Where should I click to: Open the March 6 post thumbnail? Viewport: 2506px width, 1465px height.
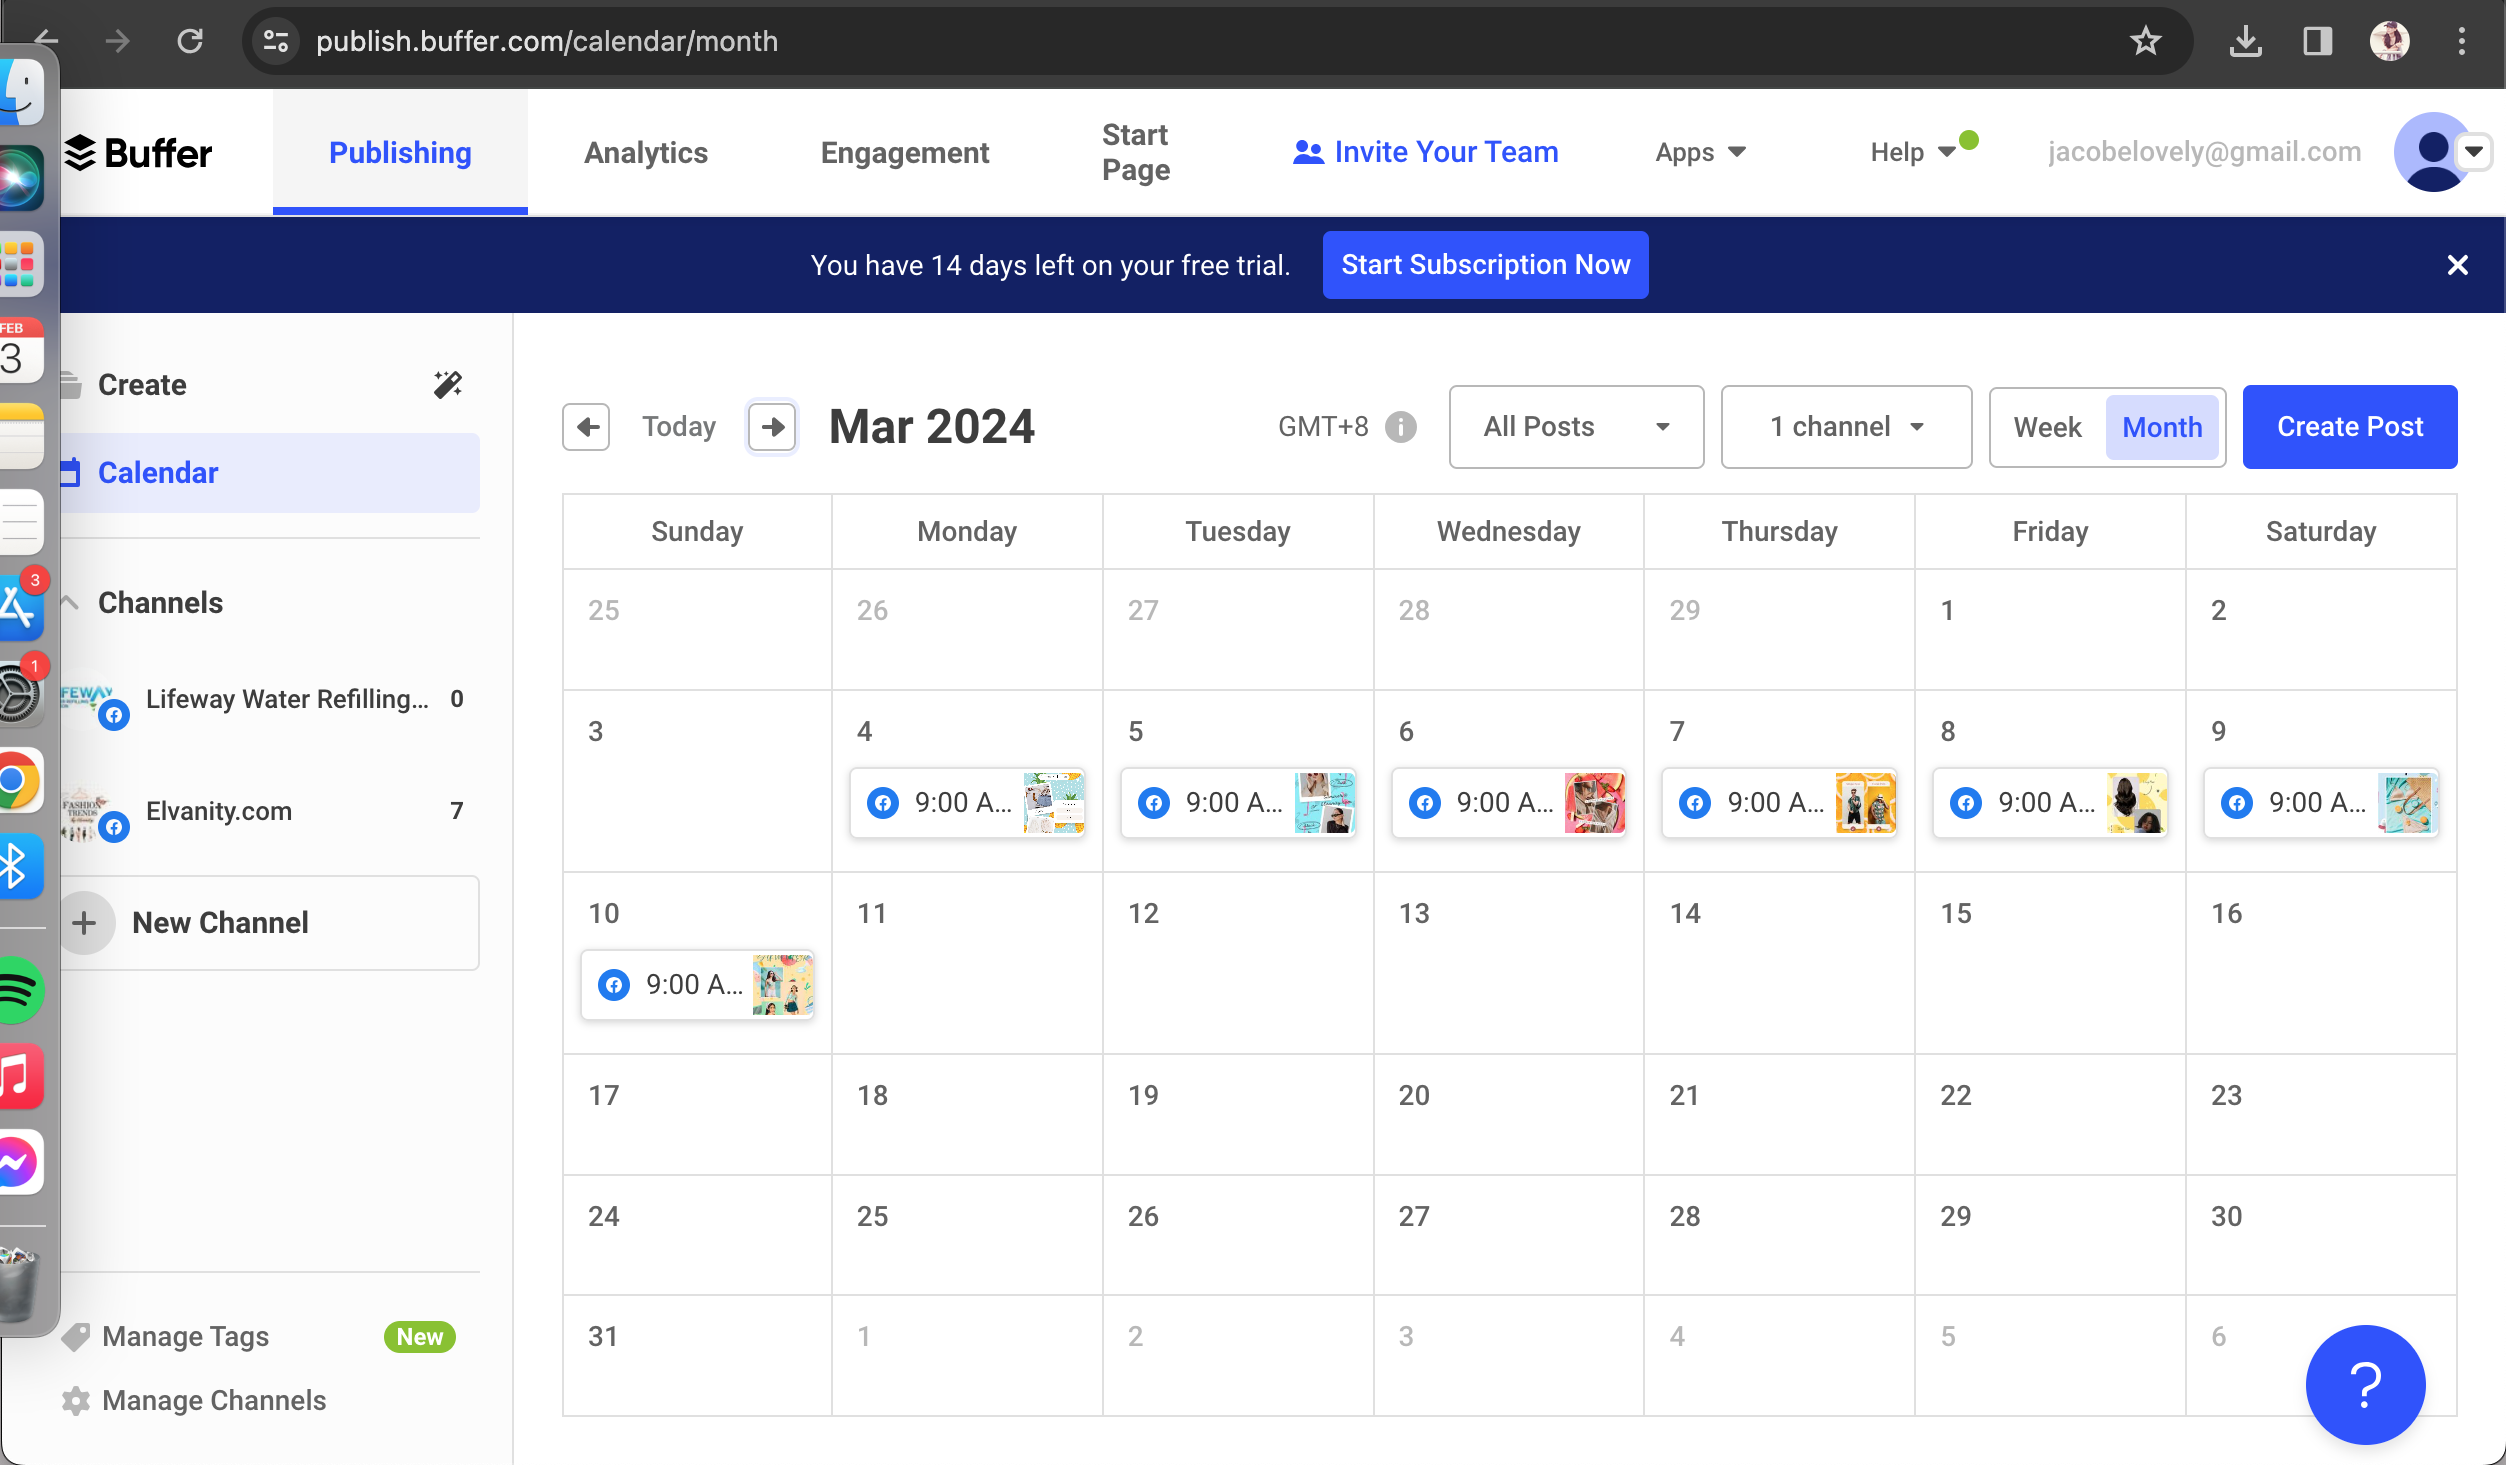(1594, 802)
